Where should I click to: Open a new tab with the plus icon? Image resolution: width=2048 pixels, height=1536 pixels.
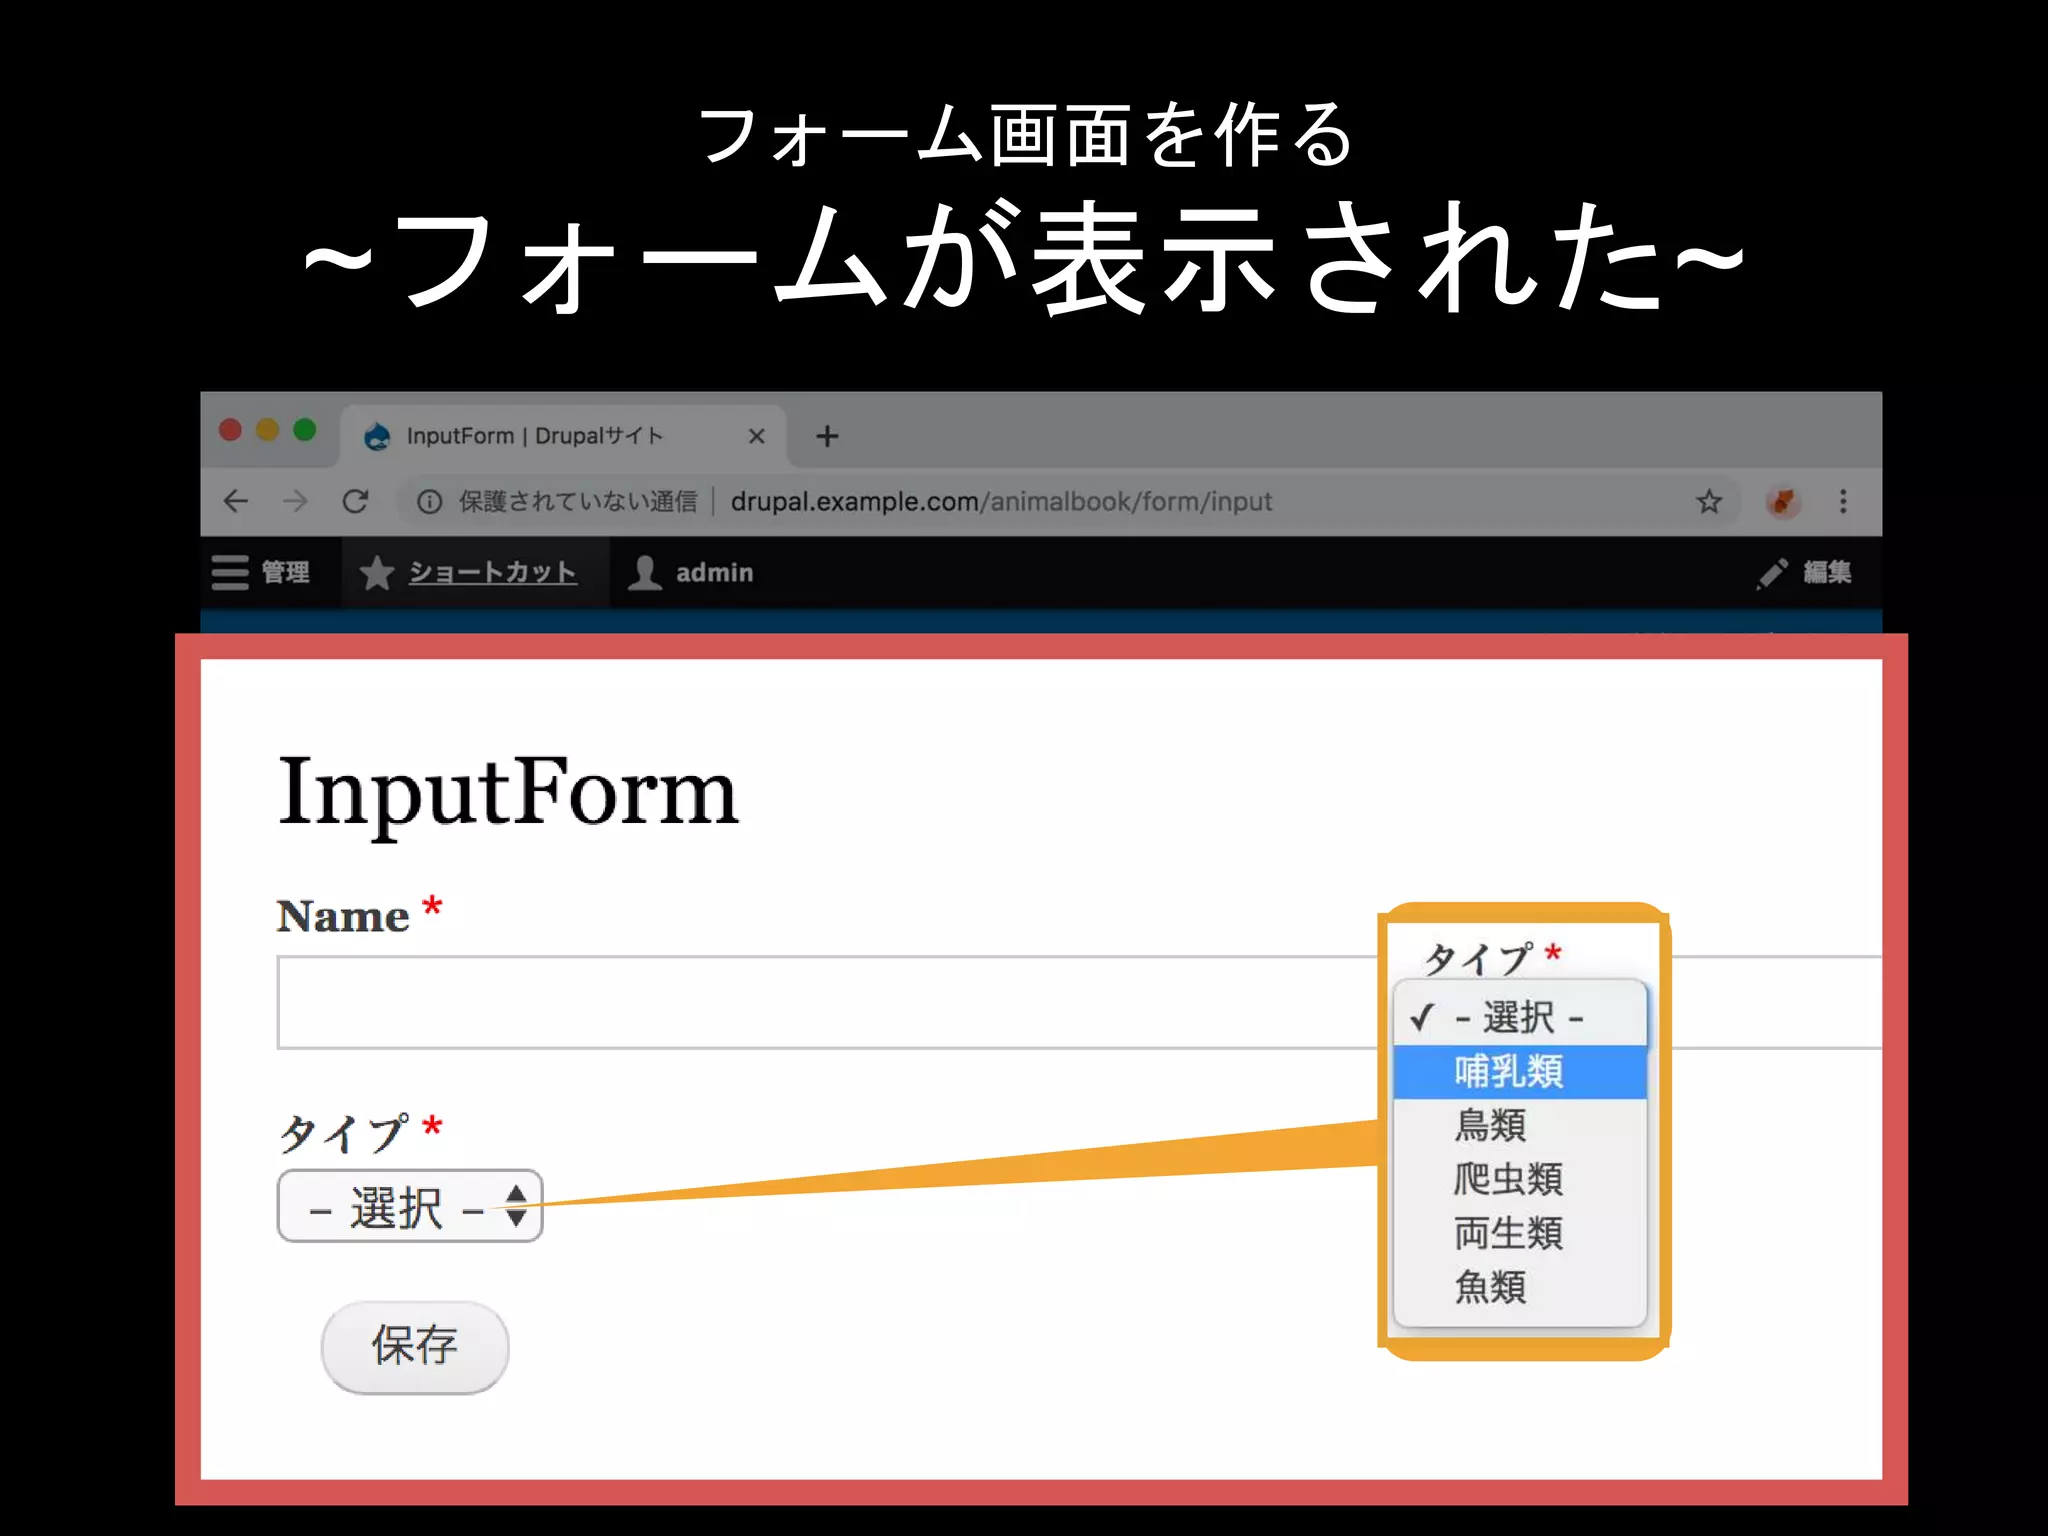827,436
